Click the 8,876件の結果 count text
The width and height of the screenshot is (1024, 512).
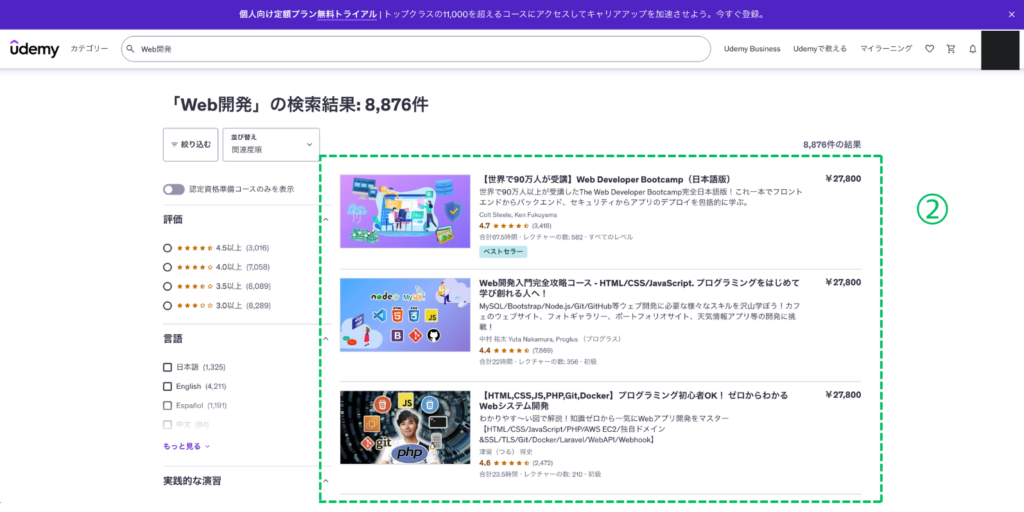click(x=832, y=144)
